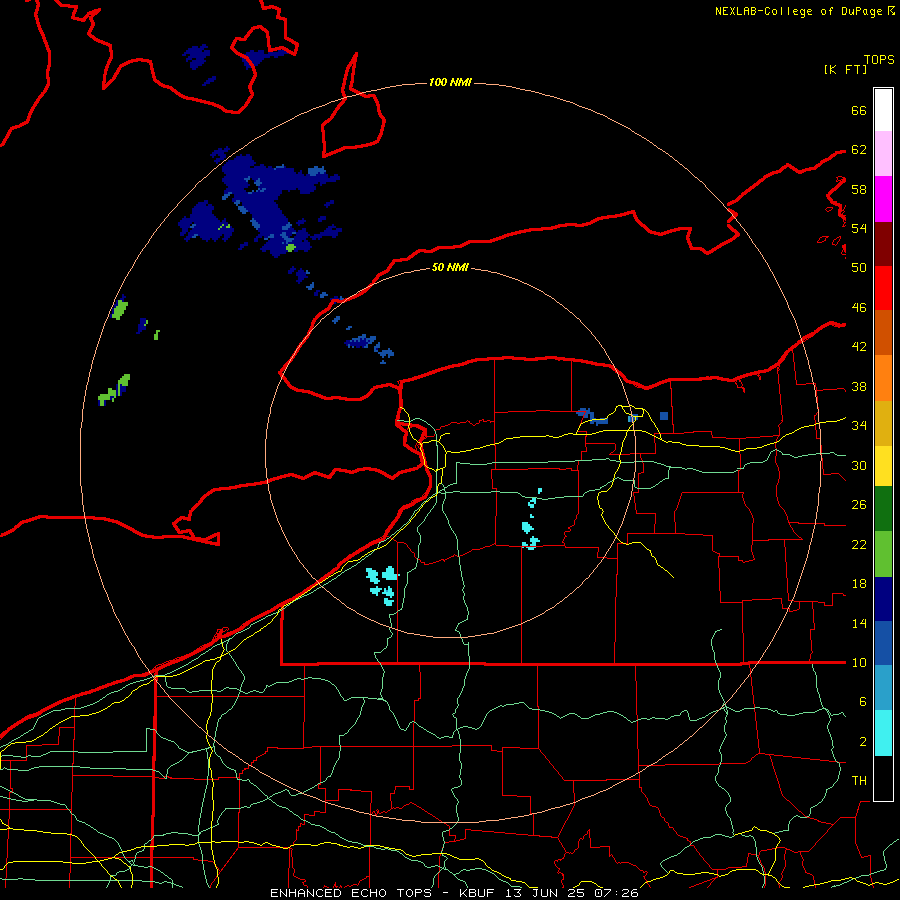Click the '100 NMI' range ring label
The height and width of the screenshot is (900, 900).
point(450,83)
